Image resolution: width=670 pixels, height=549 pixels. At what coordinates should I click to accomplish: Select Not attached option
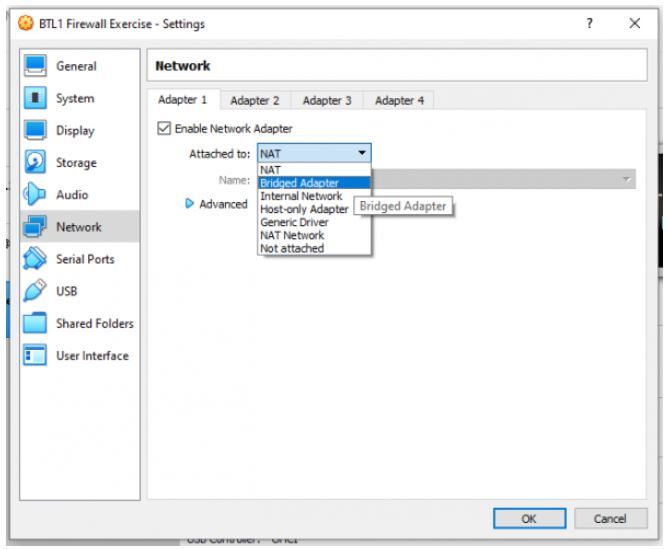coord(314,248)
